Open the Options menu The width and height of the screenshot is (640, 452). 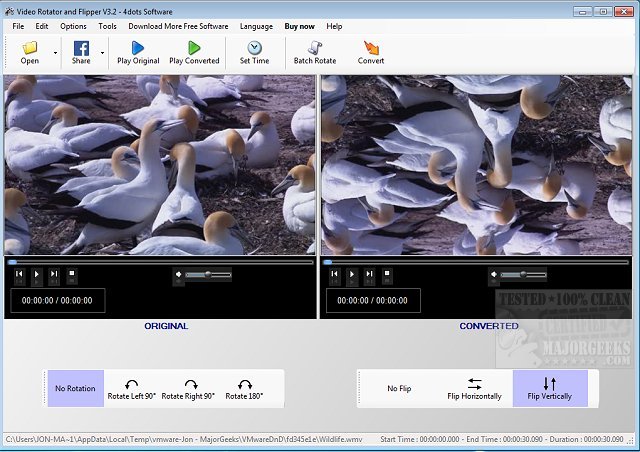coord(73,26)
